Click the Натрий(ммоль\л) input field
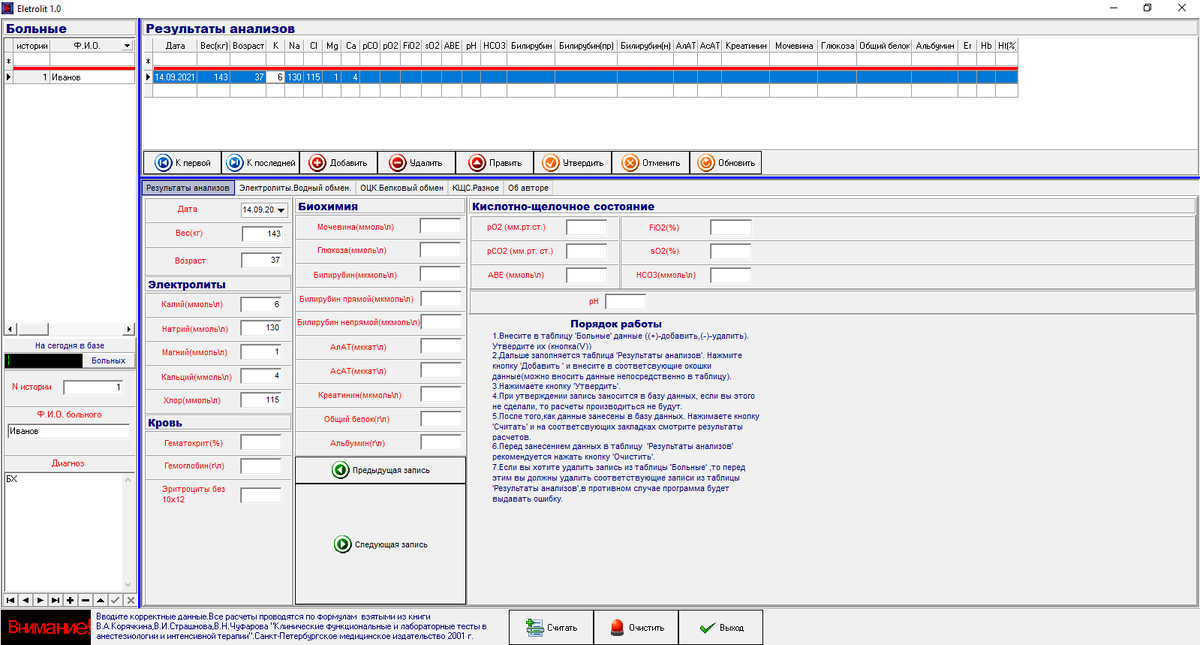The width and height of the screenshot is (1200, 645). tap(263, 328)
